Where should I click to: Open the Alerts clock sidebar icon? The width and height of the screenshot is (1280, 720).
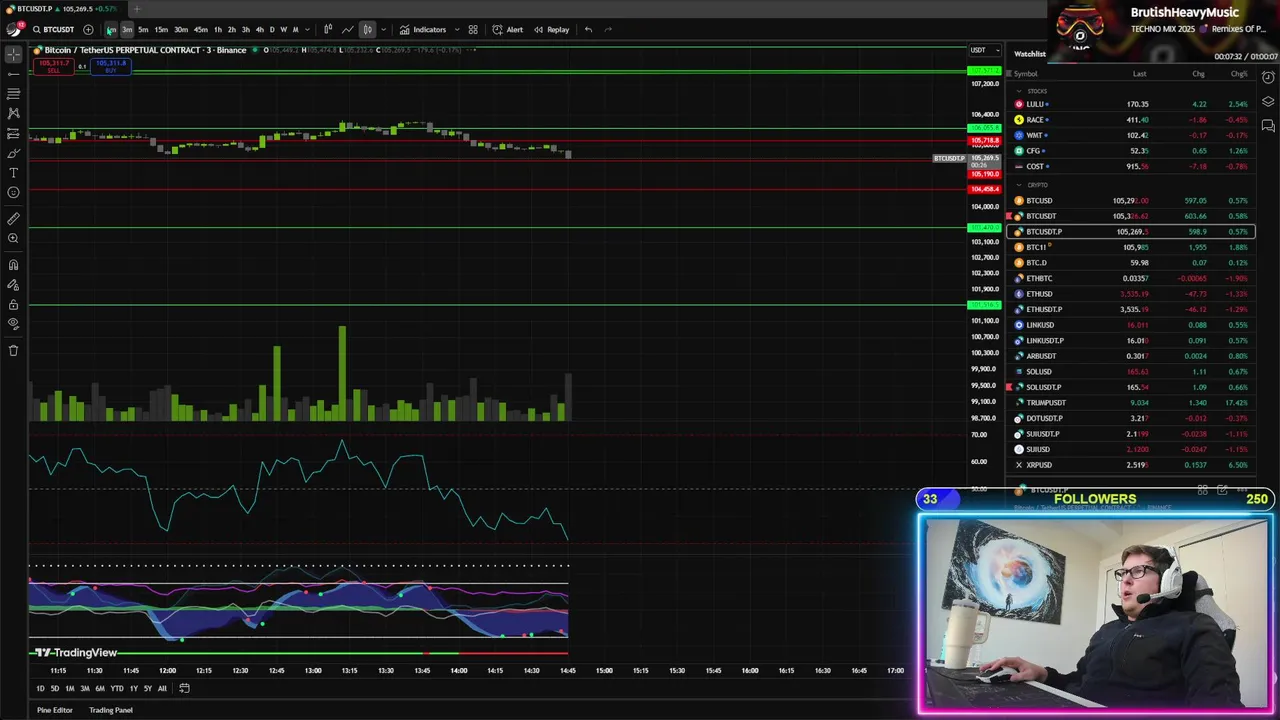tap(1268, 78)
